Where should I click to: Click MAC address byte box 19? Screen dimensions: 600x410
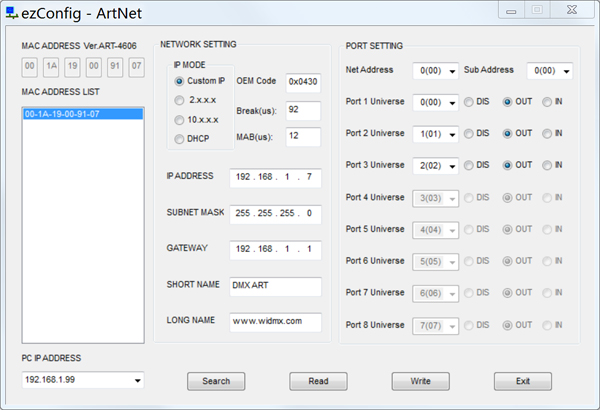72,67
